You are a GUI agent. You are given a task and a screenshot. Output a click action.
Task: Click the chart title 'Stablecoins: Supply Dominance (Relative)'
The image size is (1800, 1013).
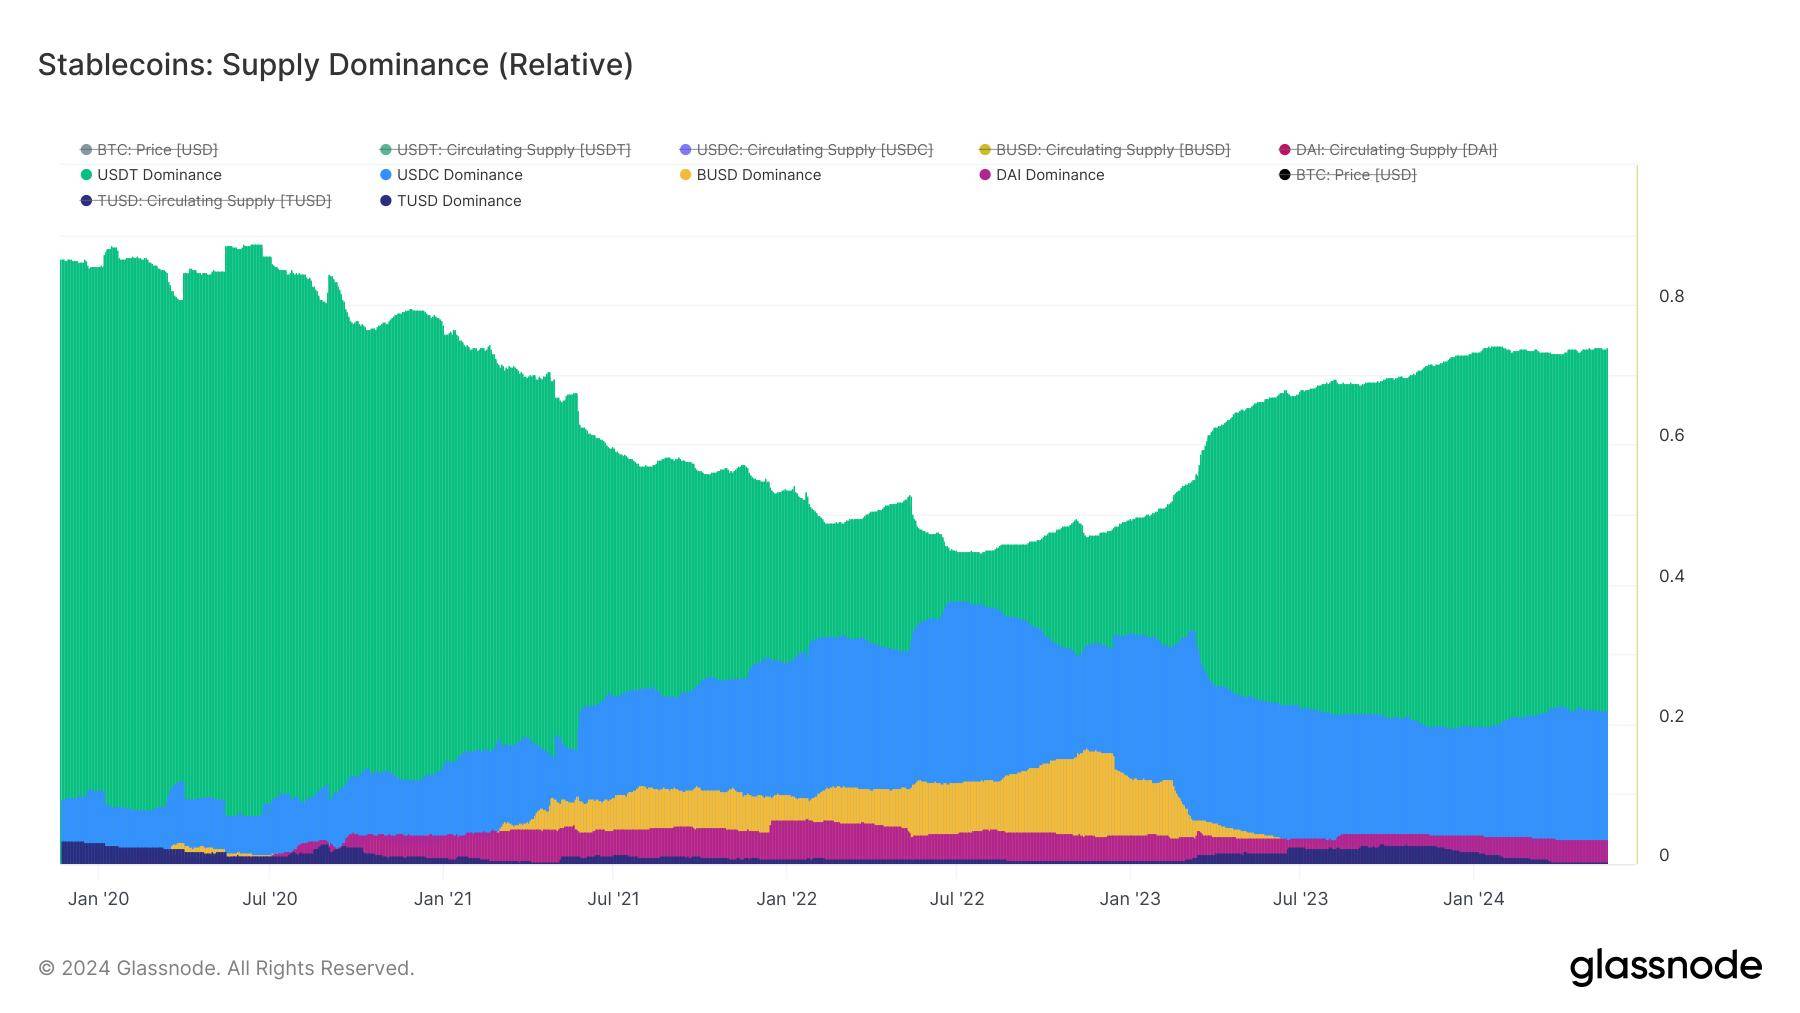[336, 65]
